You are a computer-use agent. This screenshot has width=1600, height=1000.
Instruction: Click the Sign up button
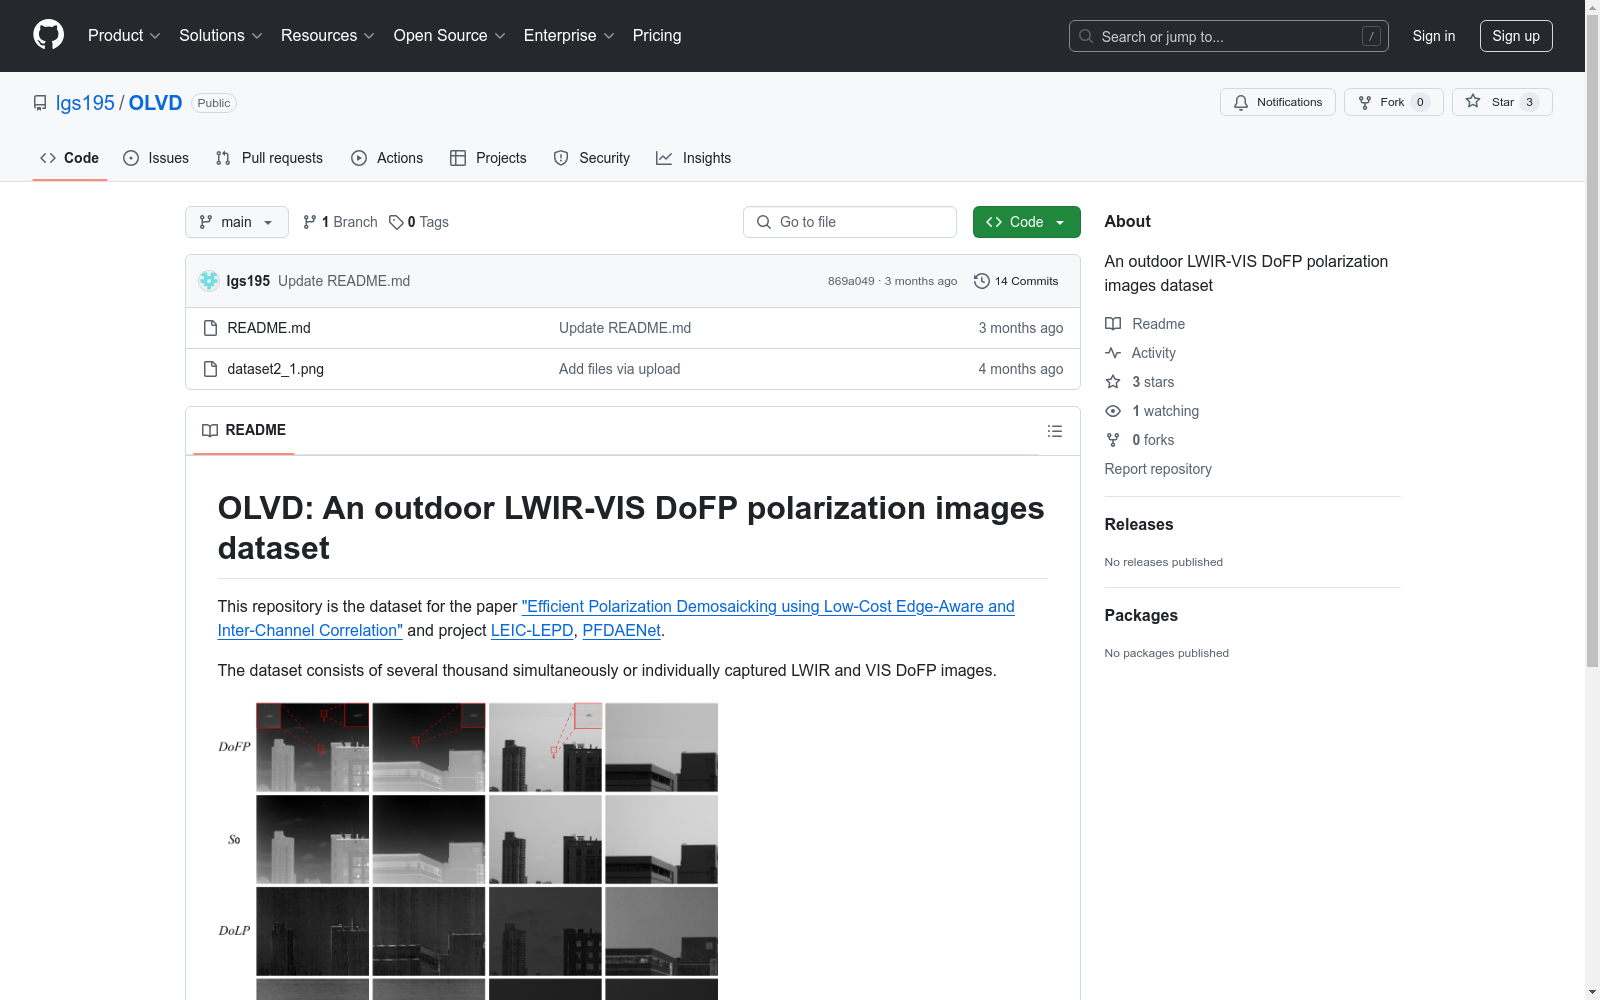point(1516,36)
